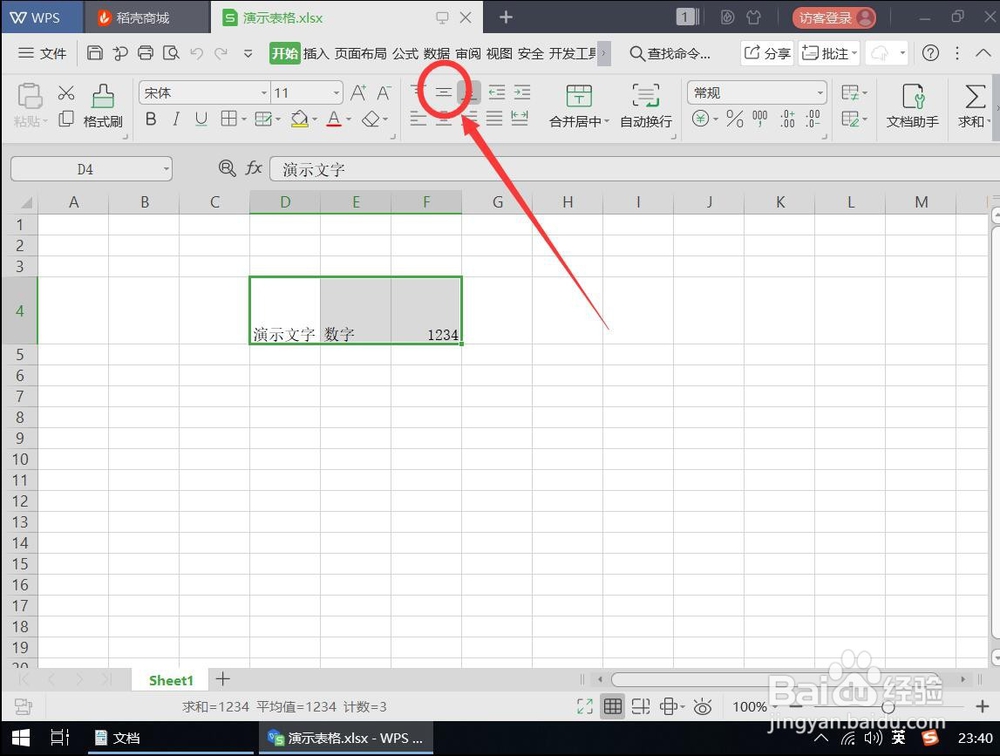Image resolution: width=1000 pixels, height=756 pixels.
Task: Apply bold formatting
Action: click(x=150, y=119)
